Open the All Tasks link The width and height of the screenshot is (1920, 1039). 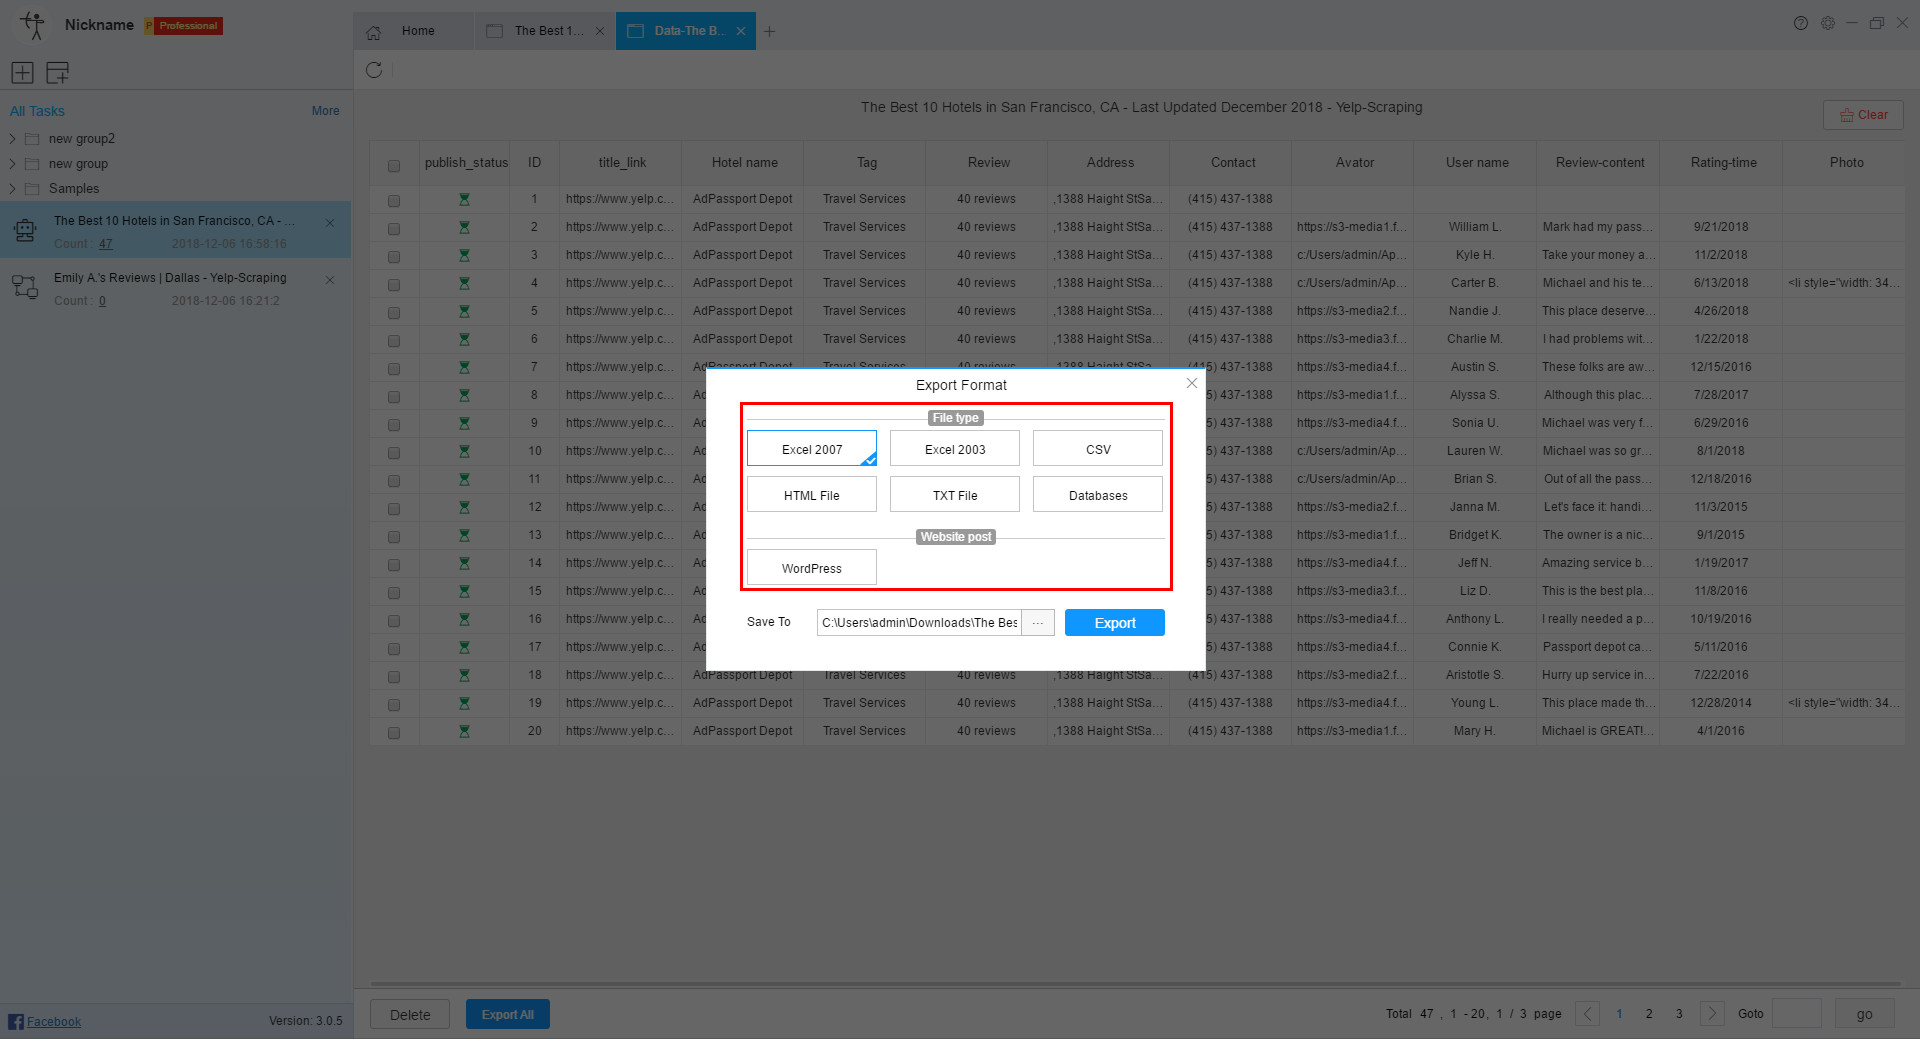click(37, 111)
